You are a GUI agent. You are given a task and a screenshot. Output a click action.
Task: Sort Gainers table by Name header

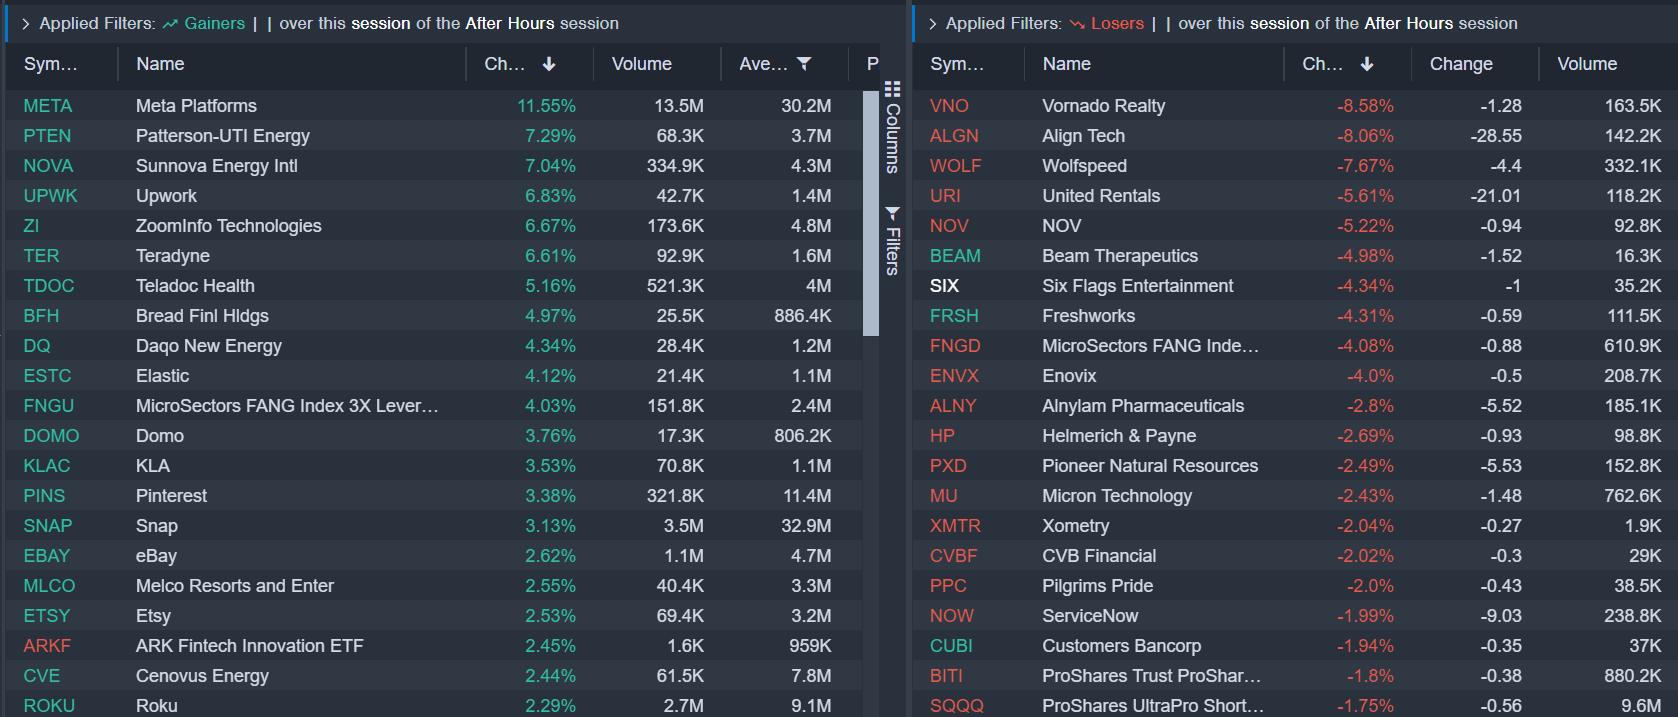(x=160, y=64)
